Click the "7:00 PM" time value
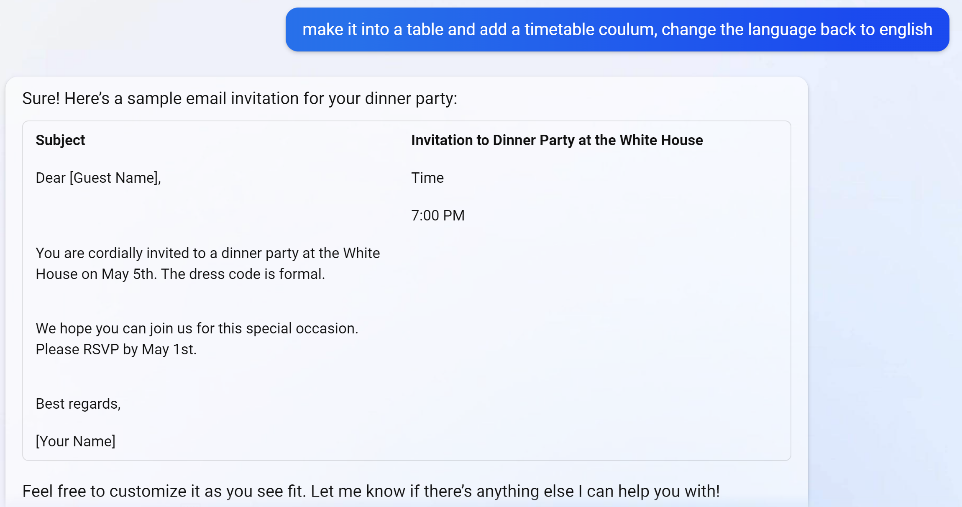This screenshot has width=962, height=507. (438, 216)
